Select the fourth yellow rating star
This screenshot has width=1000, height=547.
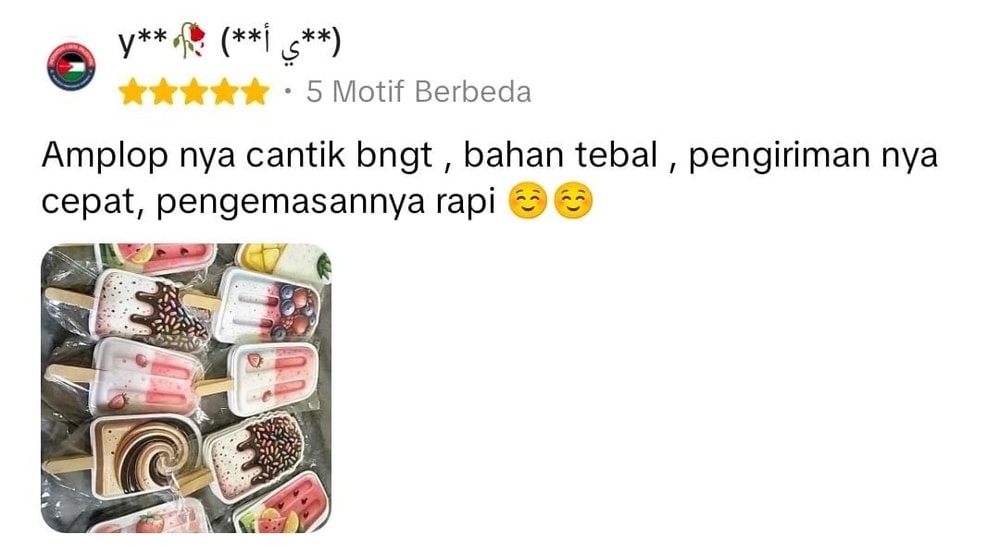tap(224, 92)
